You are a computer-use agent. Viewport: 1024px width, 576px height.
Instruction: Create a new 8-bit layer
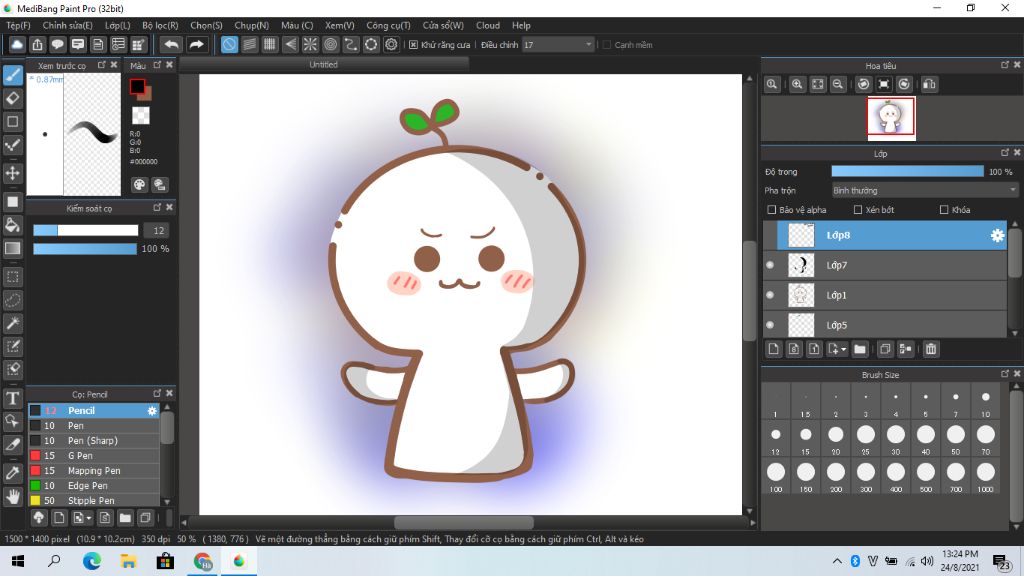click(794, 349)
